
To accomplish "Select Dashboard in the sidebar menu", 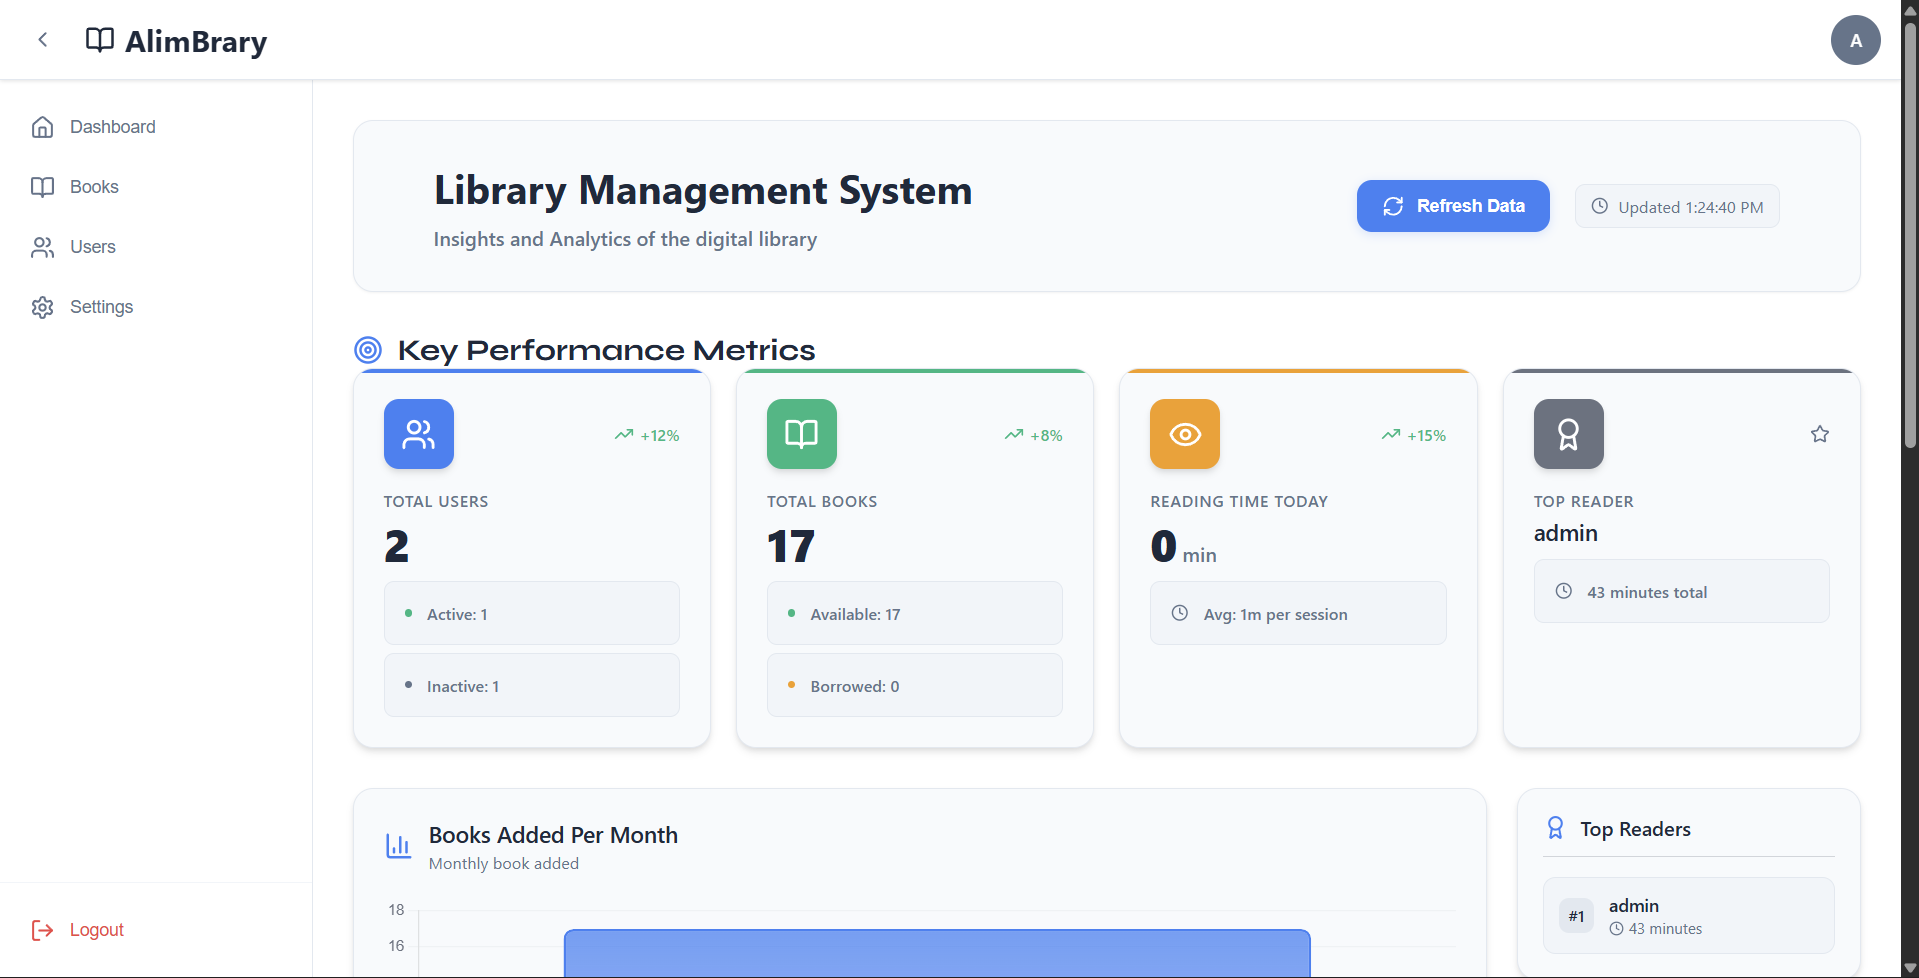I will [x=112, y=127].
